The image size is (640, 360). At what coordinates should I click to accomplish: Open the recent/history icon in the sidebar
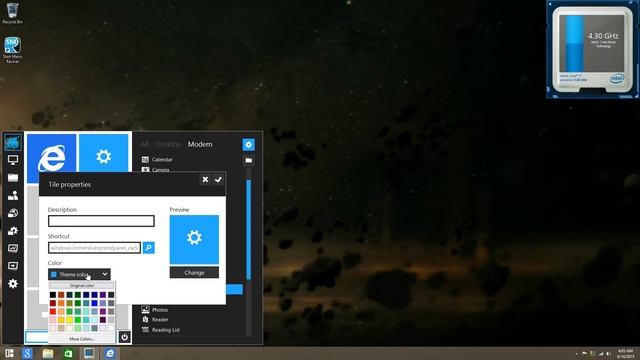(x=13, y=213)
